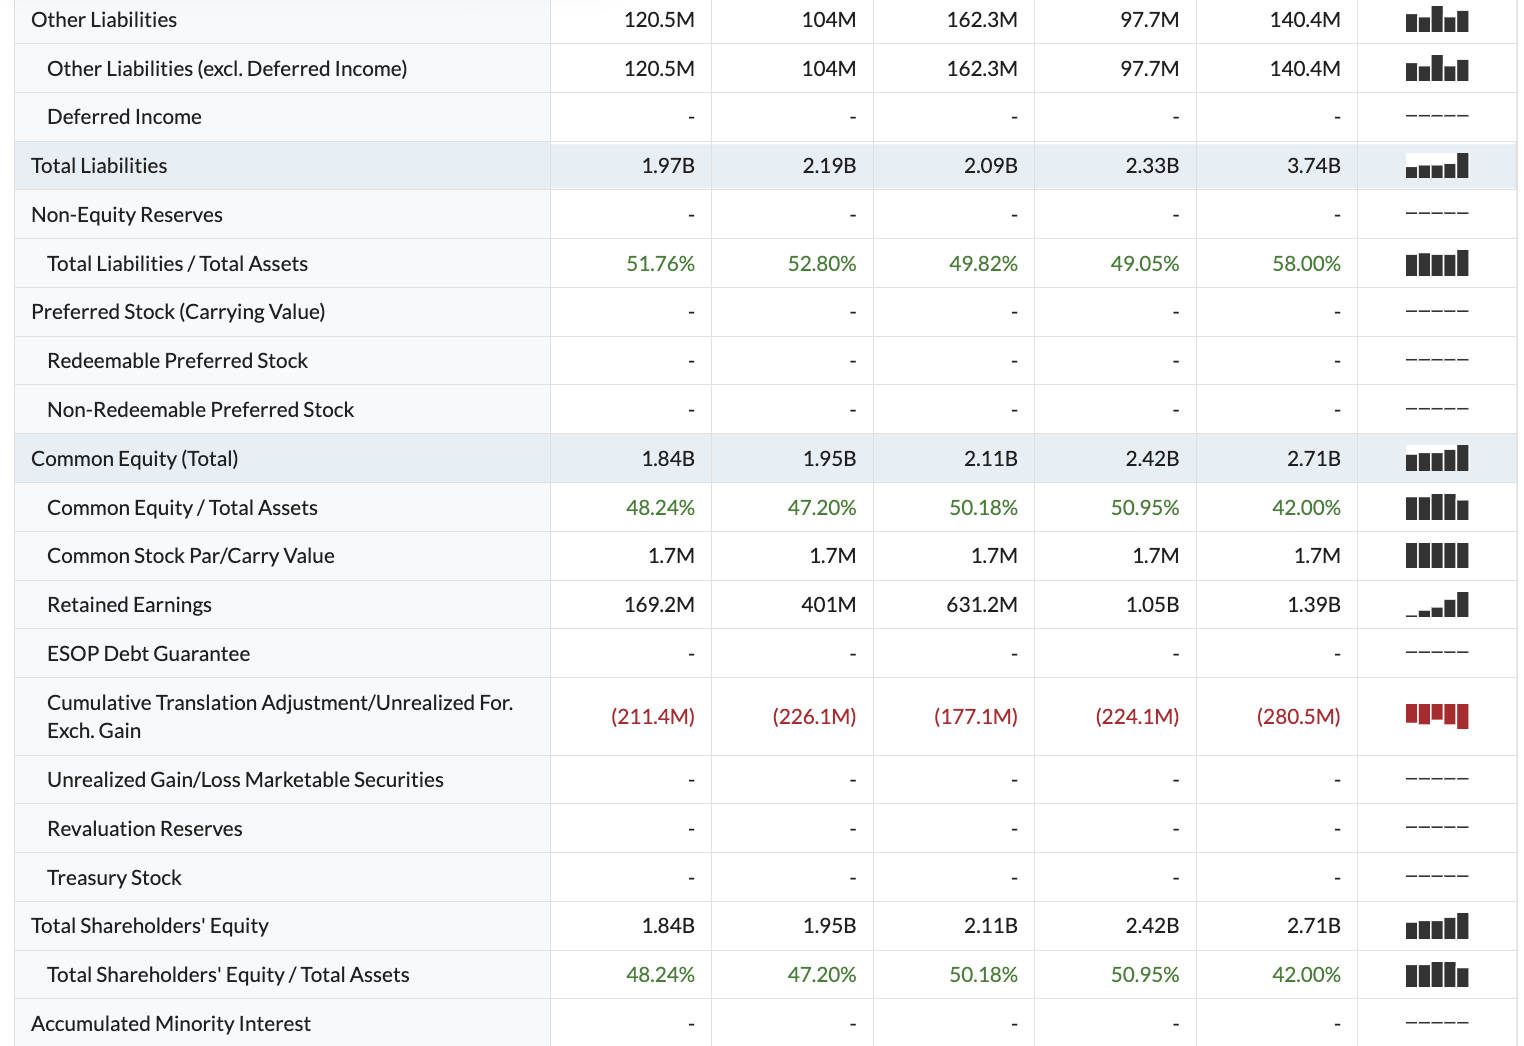Click the Common Stock Par/Carry Value sparkline
The image size is (1524, 1046).
(1437, 555)
